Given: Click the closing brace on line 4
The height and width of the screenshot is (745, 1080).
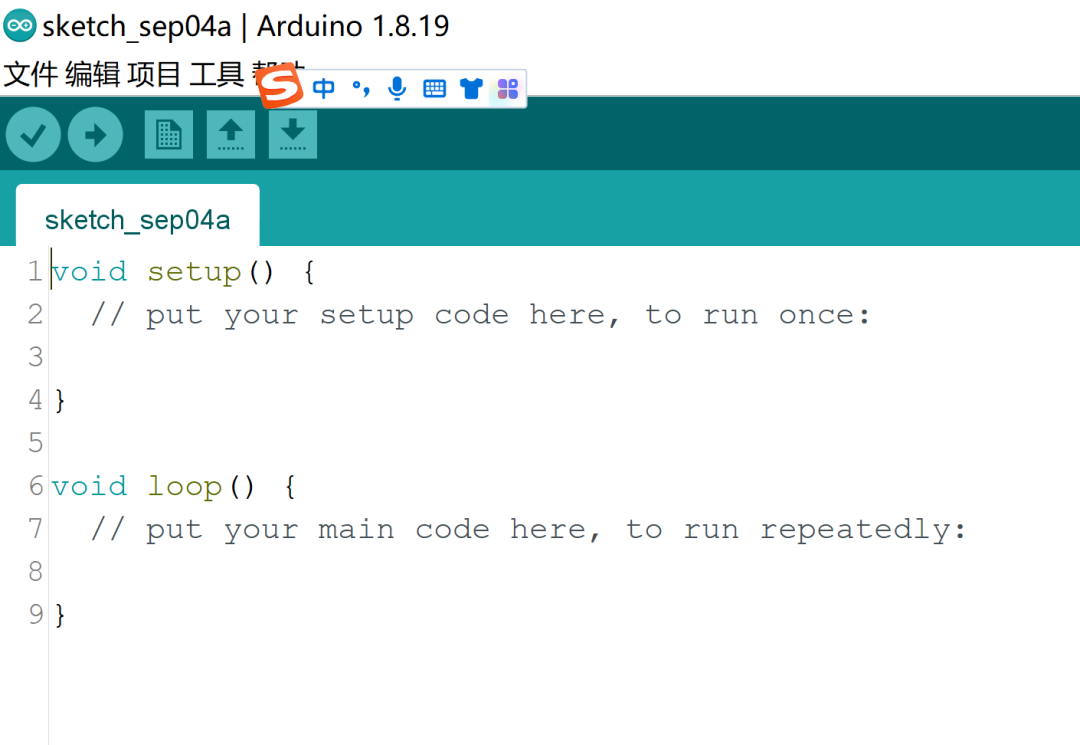Looking at the screenshot, I should pos(60,401).
